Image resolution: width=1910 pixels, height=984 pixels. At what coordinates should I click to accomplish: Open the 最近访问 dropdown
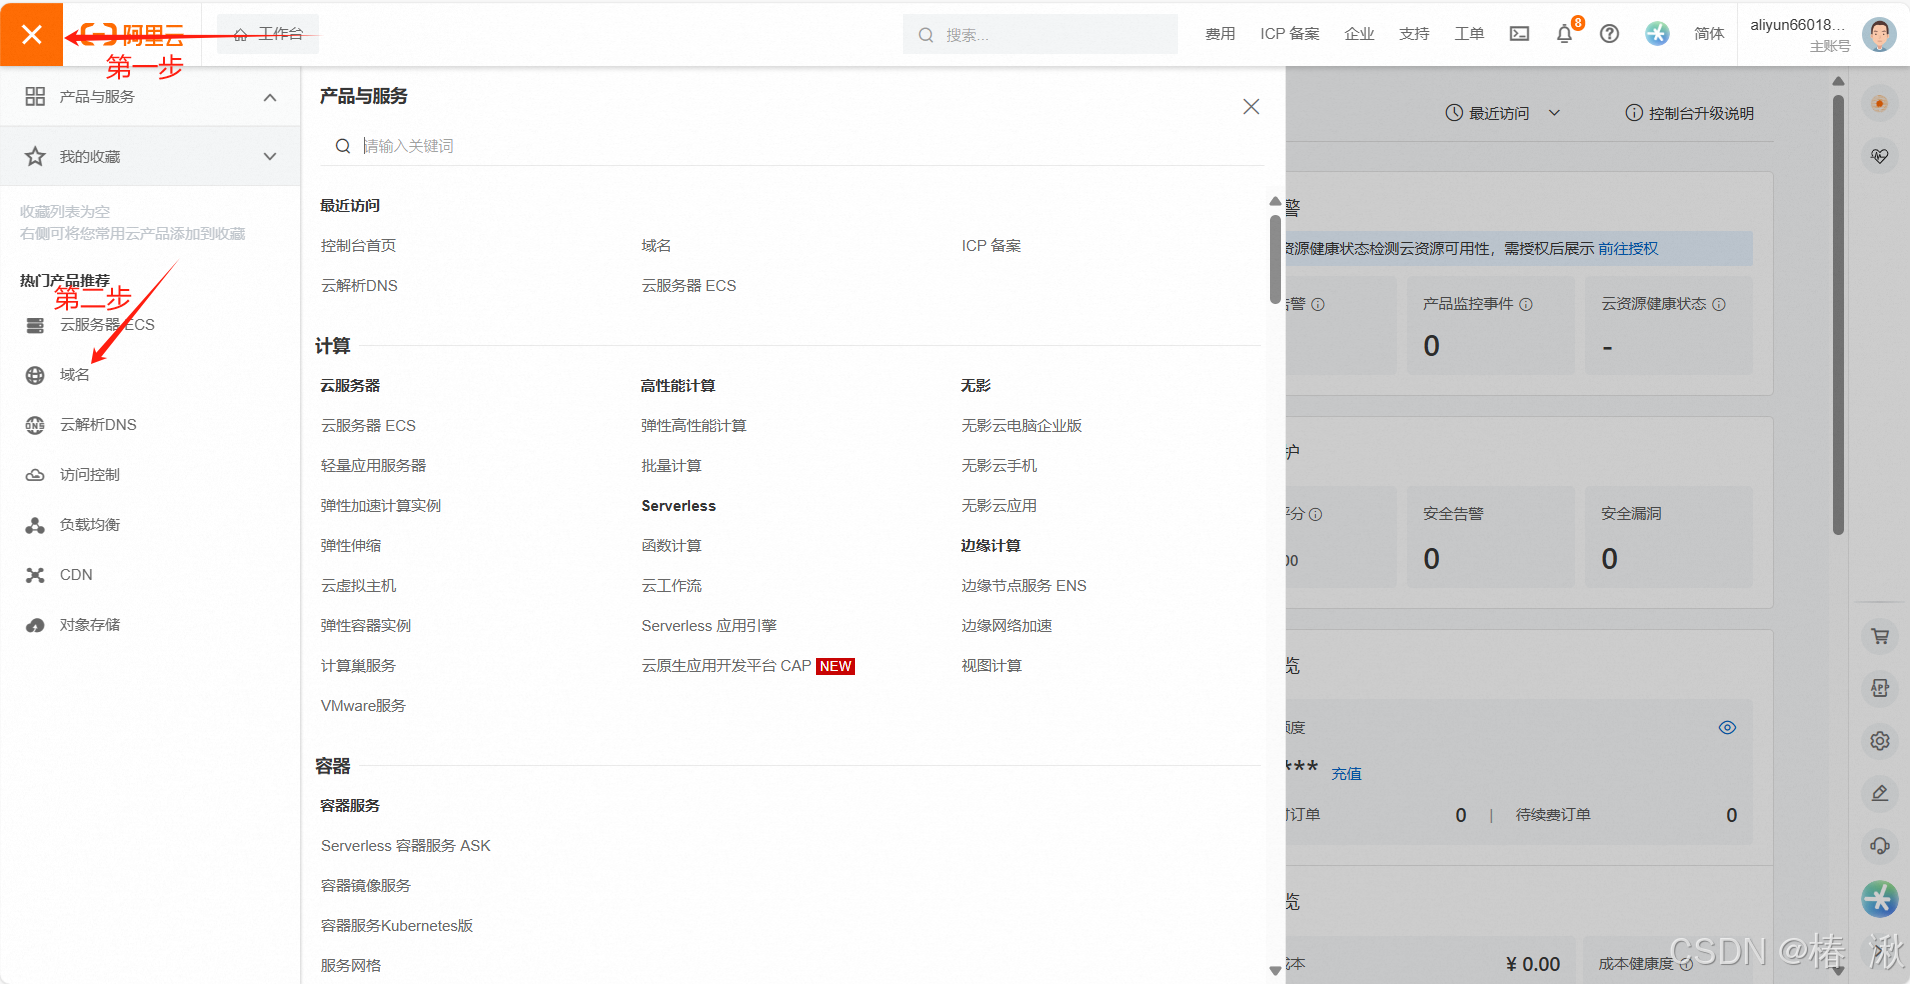tap(1503, 113)
